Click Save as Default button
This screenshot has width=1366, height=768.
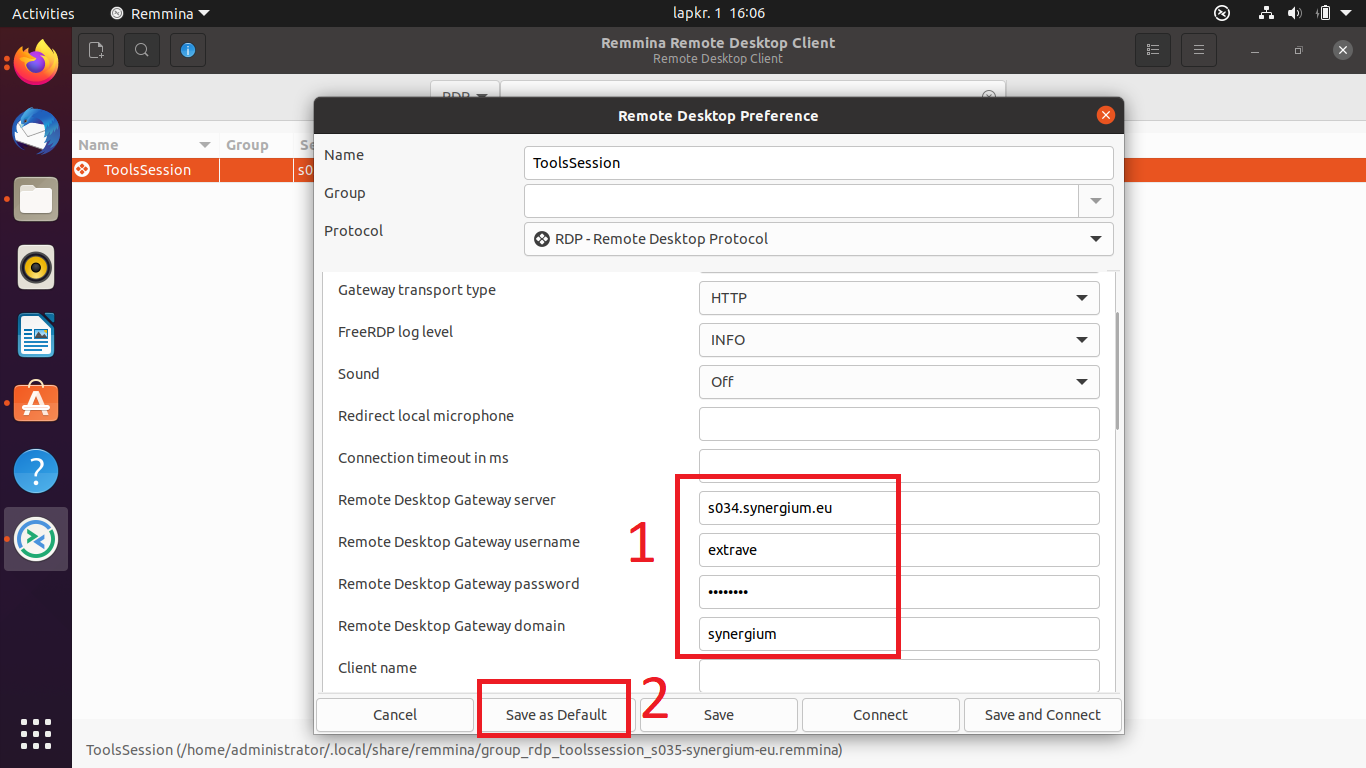click(556, 715)
